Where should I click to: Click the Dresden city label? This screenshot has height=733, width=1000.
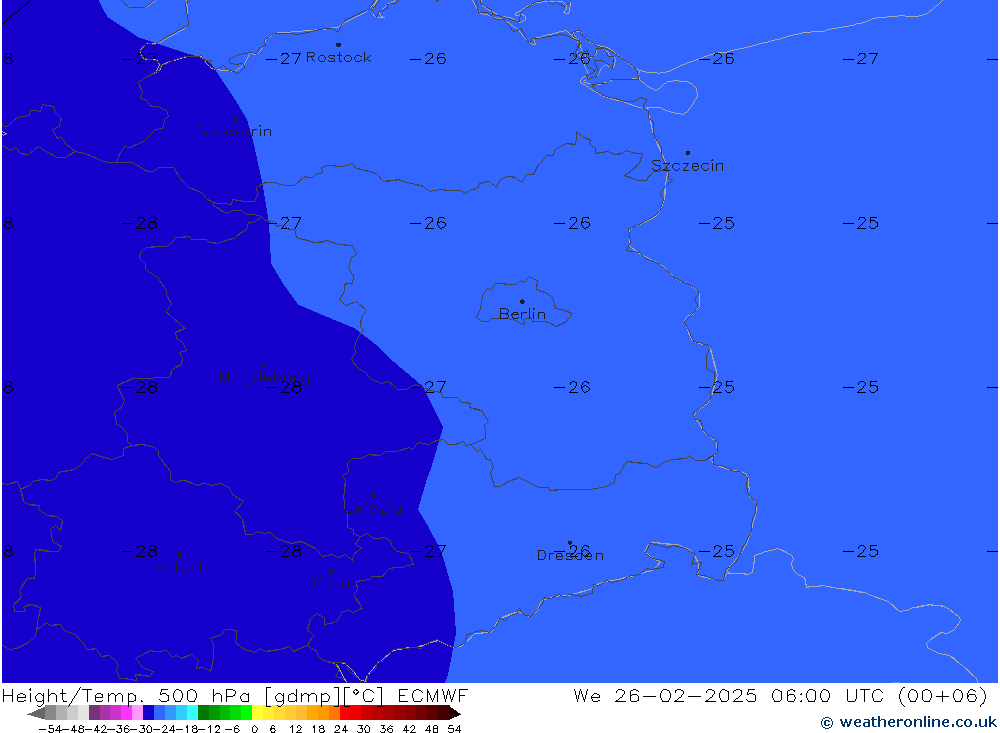click(x=570, y=555)
